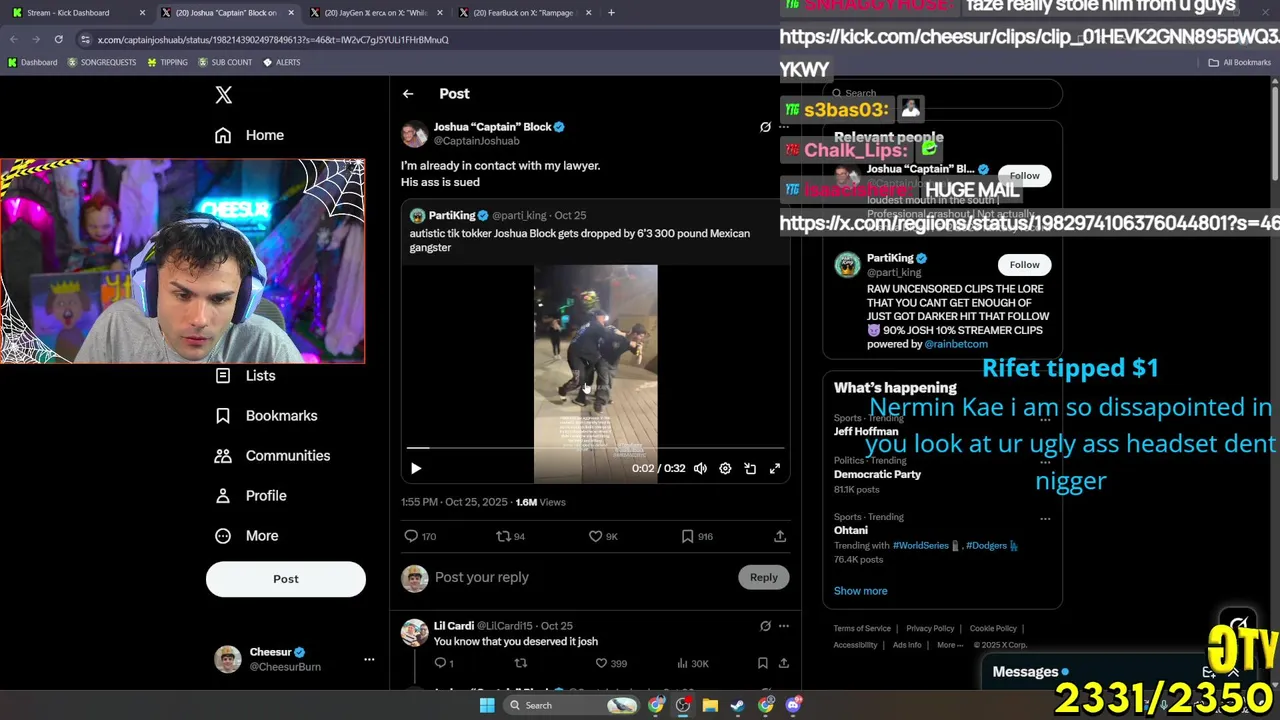Seek along the video progress bar
This screenshot has width=1280, height=720.
click(x=595, y=448)
